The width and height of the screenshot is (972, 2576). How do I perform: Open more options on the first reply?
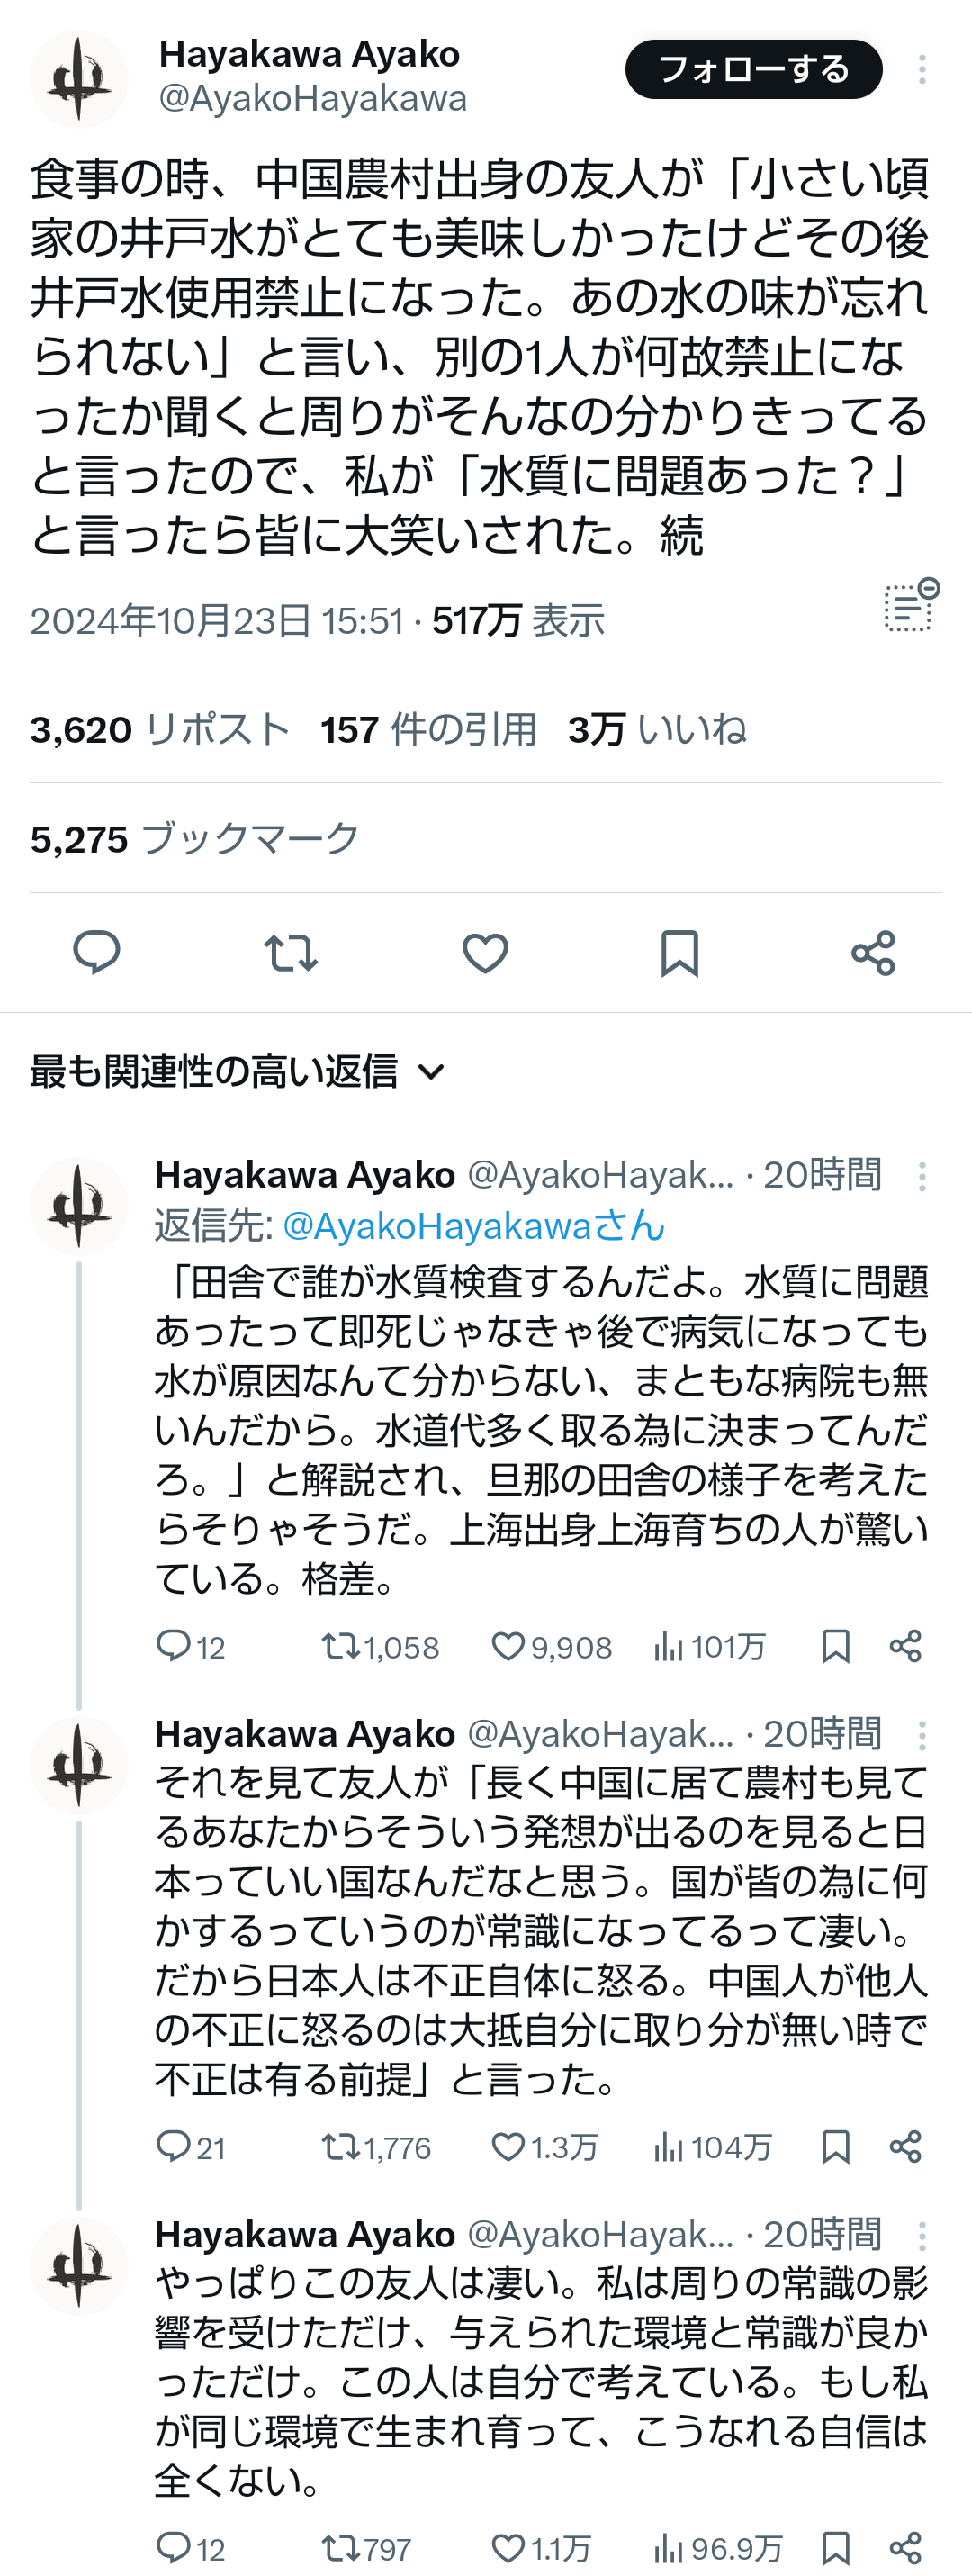921,1176
